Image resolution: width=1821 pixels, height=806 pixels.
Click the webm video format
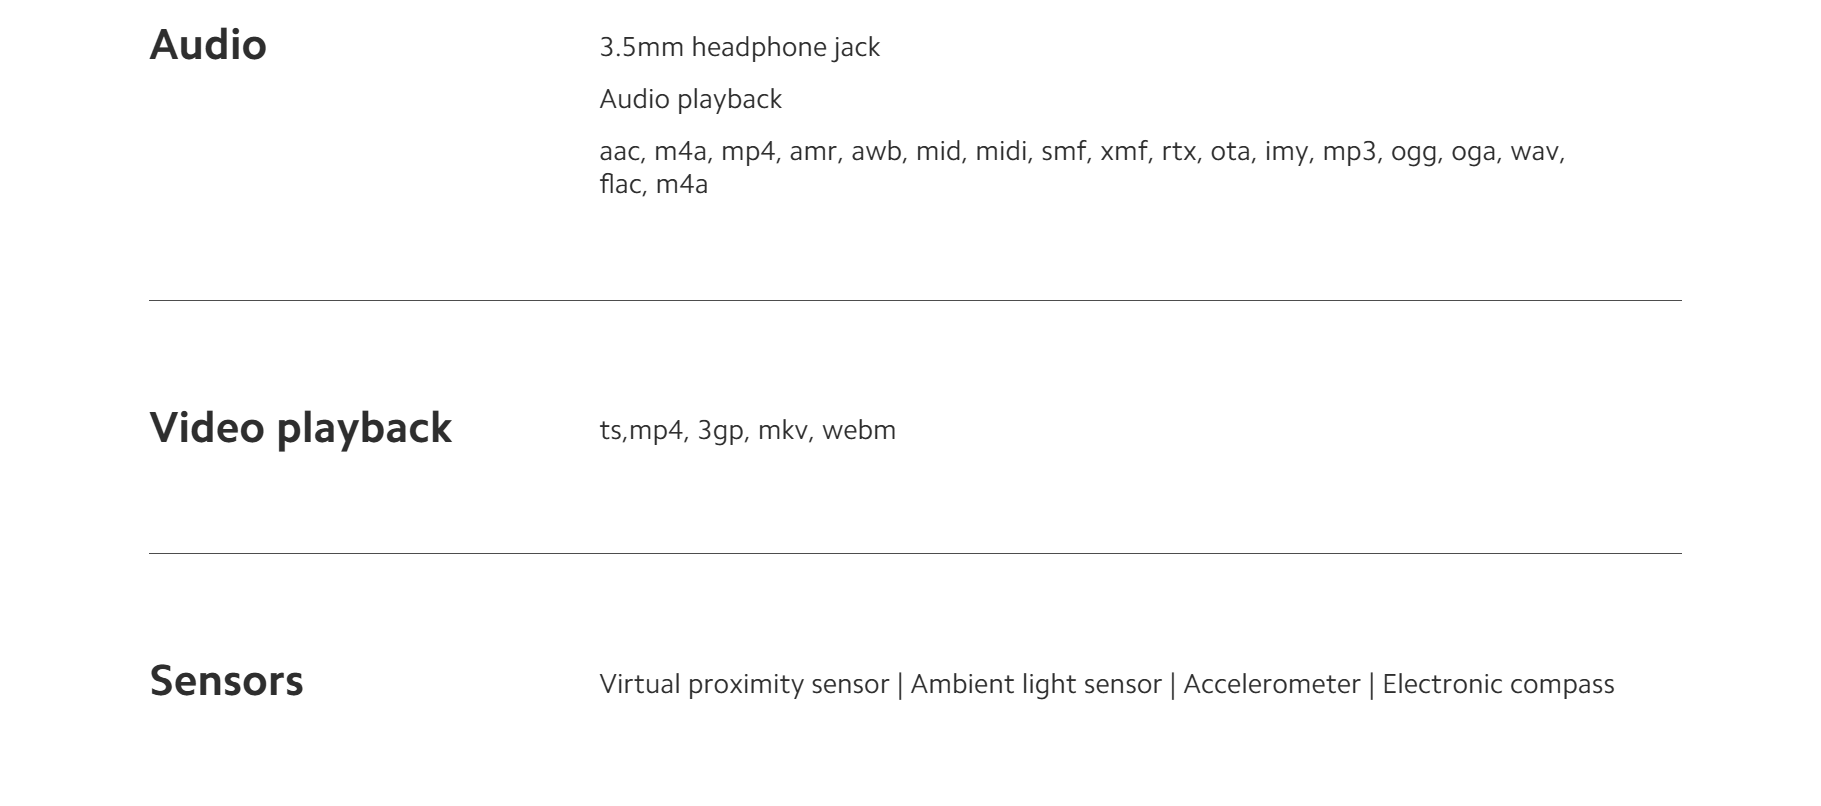click(858, 430)
